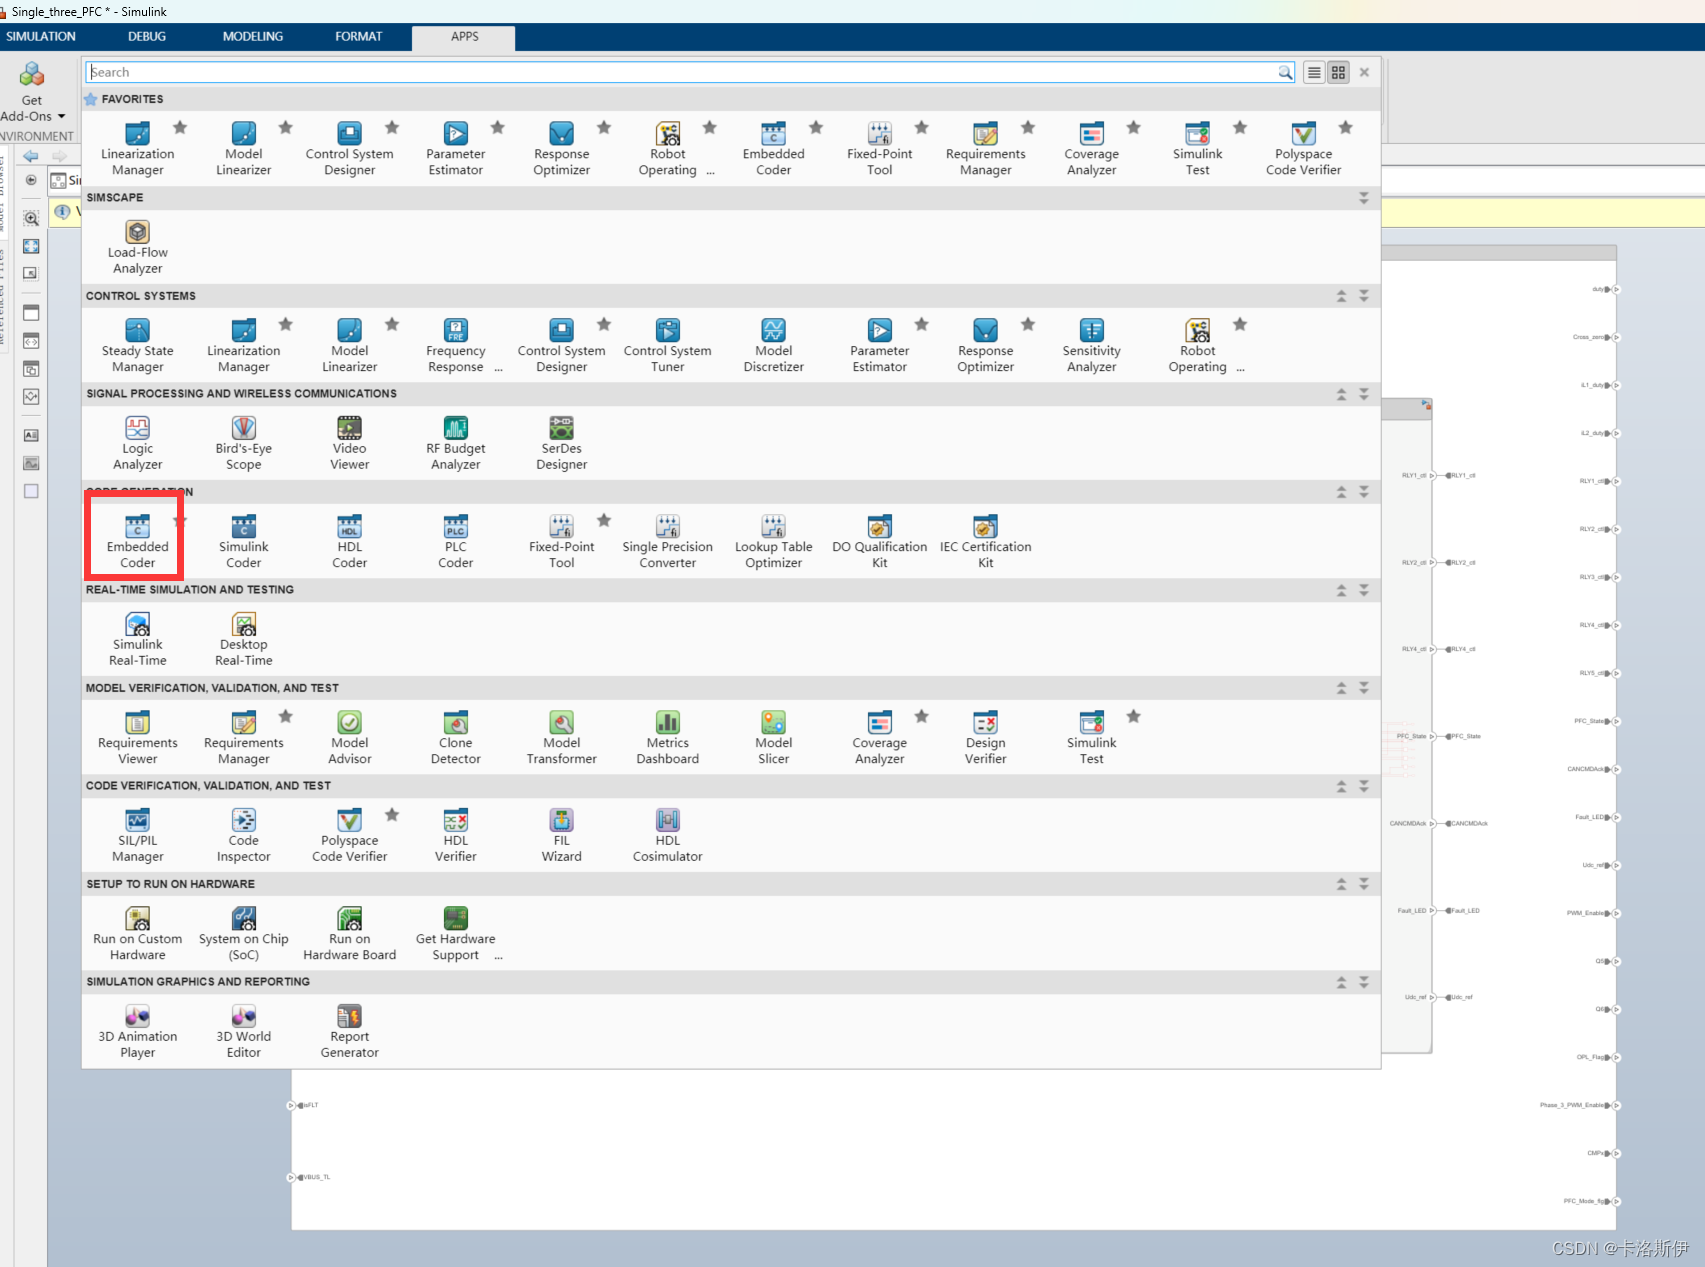
Task: Open the Code Inspector app
Action: (x=243, y=835)
